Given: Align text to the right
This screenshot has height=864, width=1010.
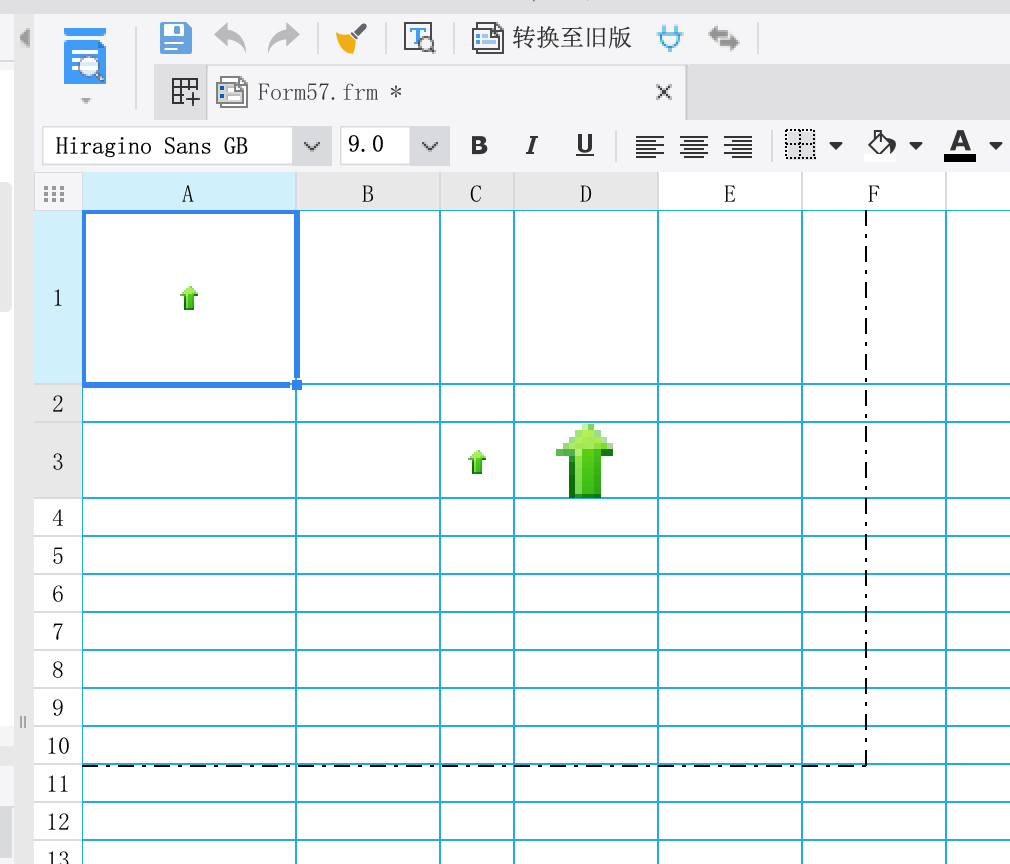Looking at the screenshot, I should tap(738, 146).
